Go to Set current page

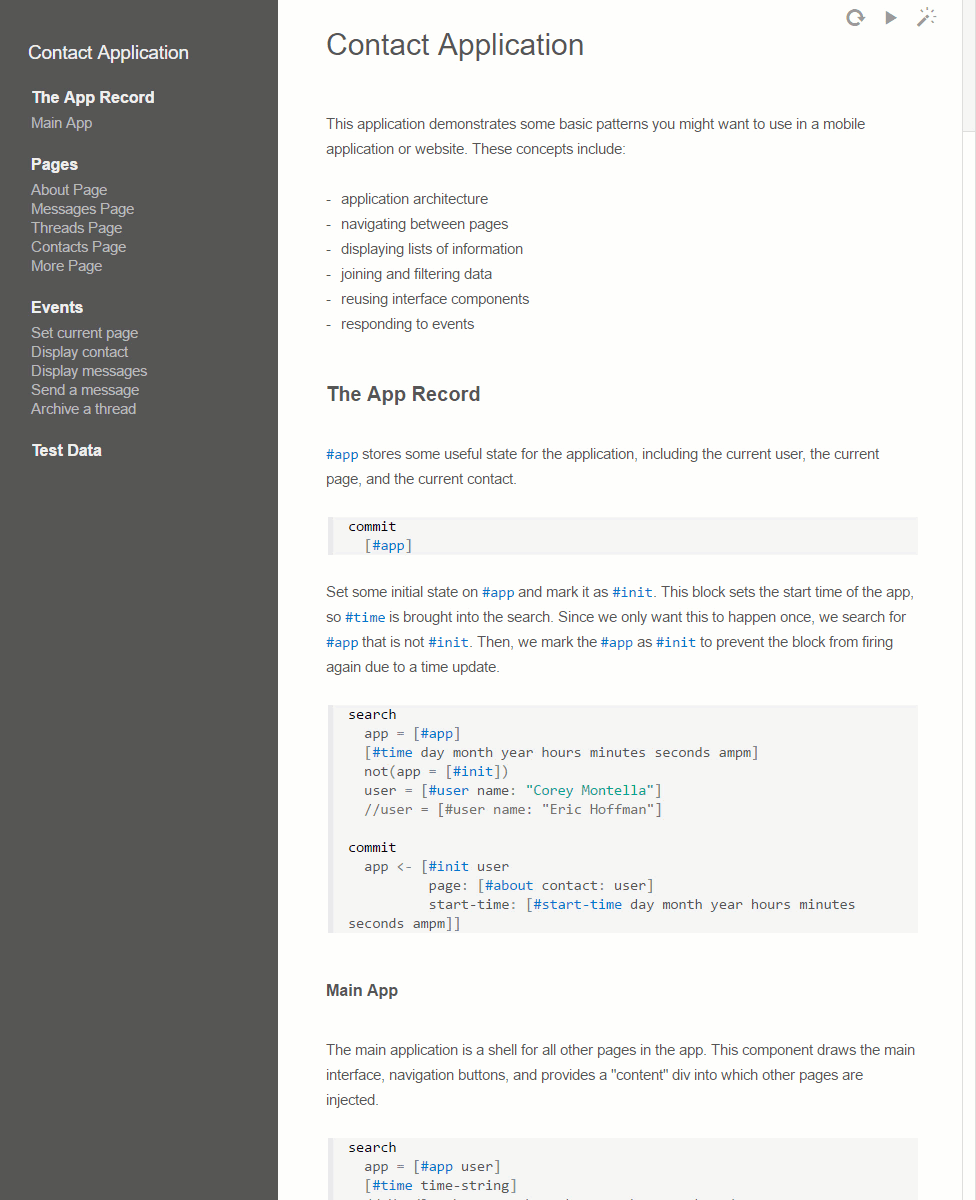coord(84,333)
